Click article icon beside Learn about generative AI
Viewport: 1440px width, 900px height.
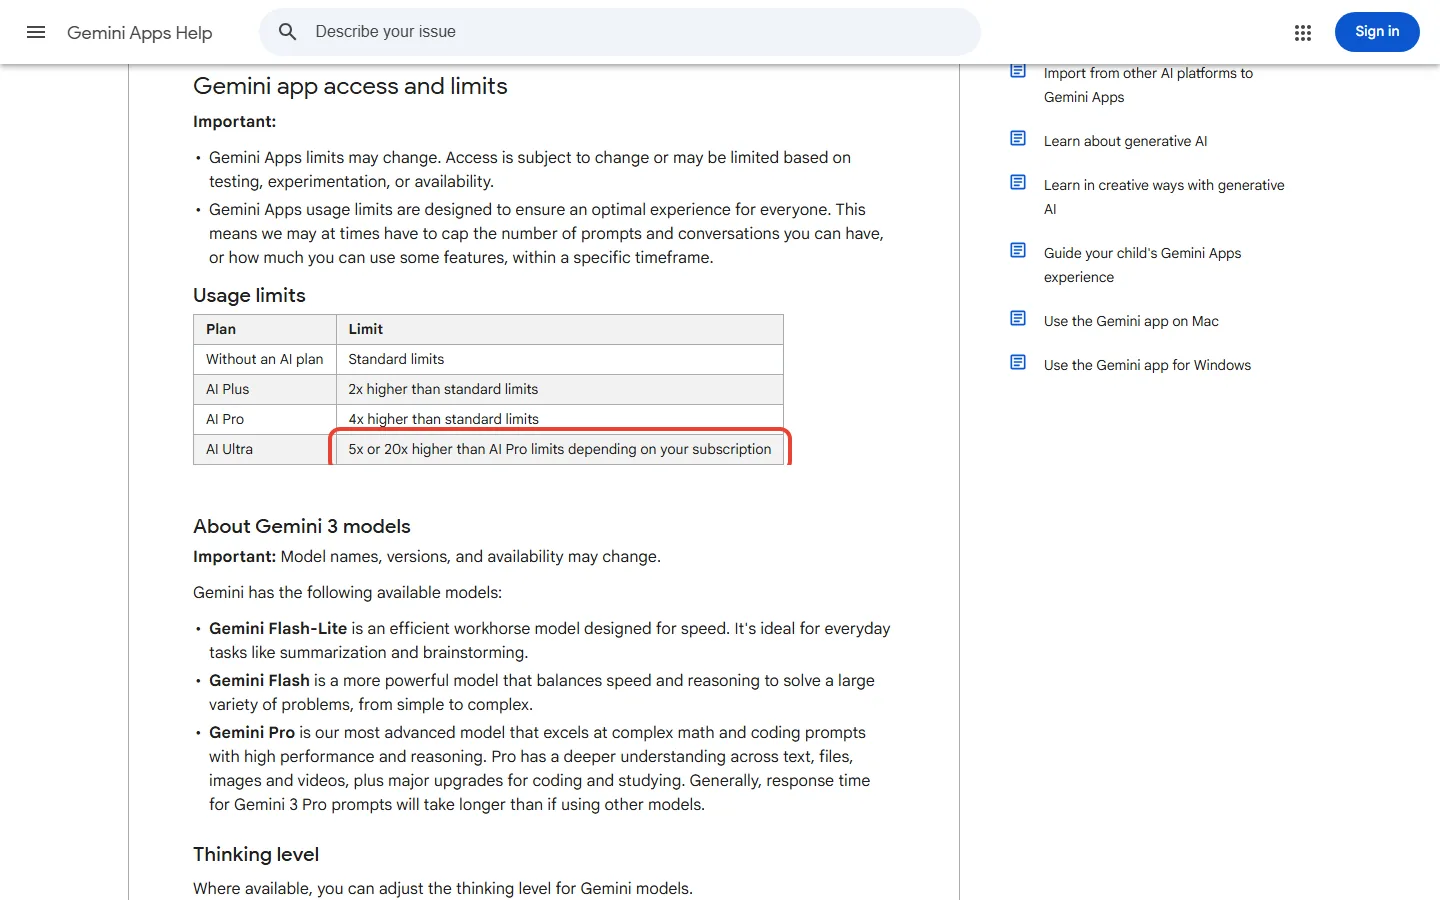point(1018,138)
